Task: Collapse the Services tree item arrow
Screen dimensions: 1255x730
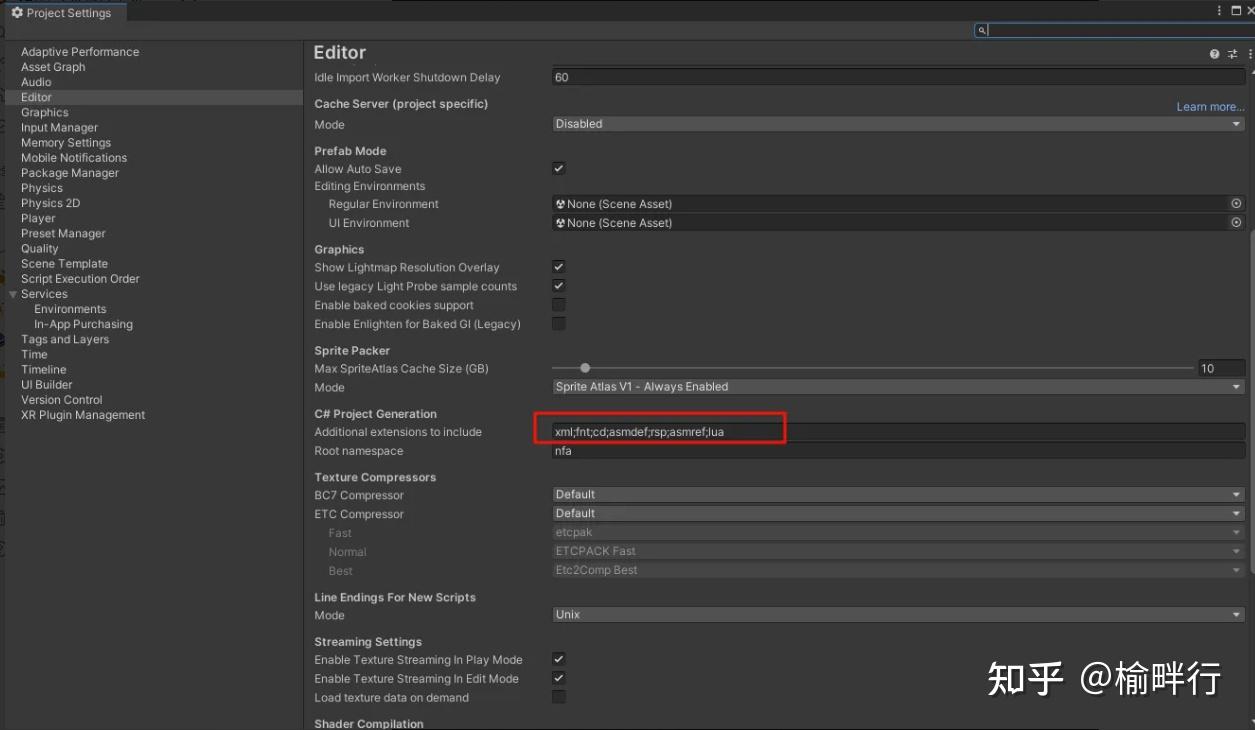Action: coord(13,294)
